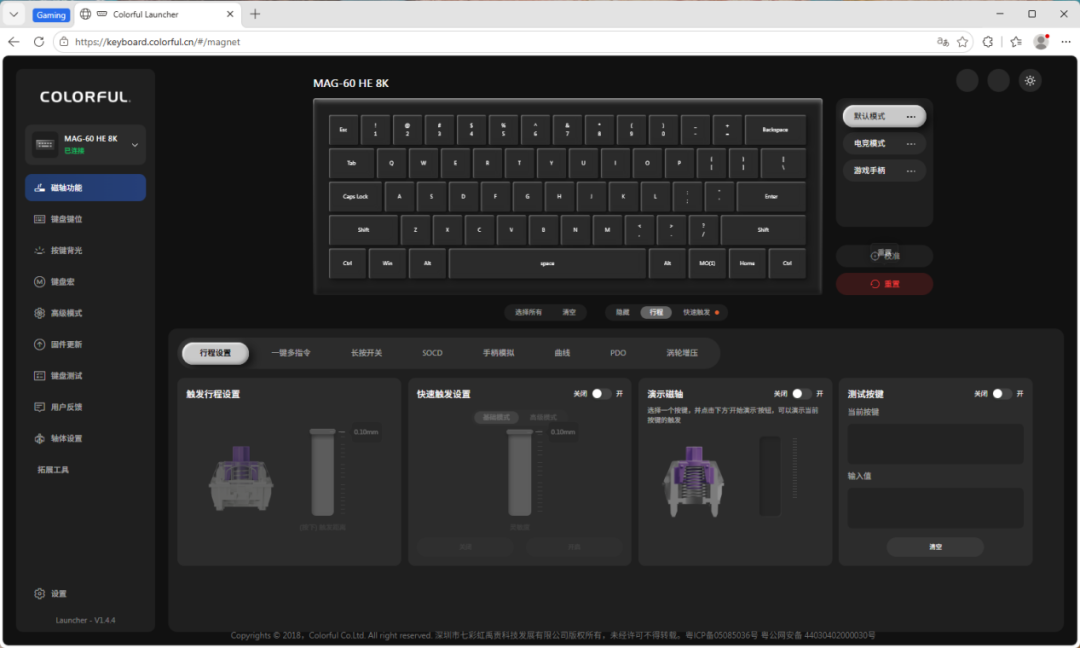Open browser three-dot settings menu
The image size is (1080, 648).
point(1066,42)
